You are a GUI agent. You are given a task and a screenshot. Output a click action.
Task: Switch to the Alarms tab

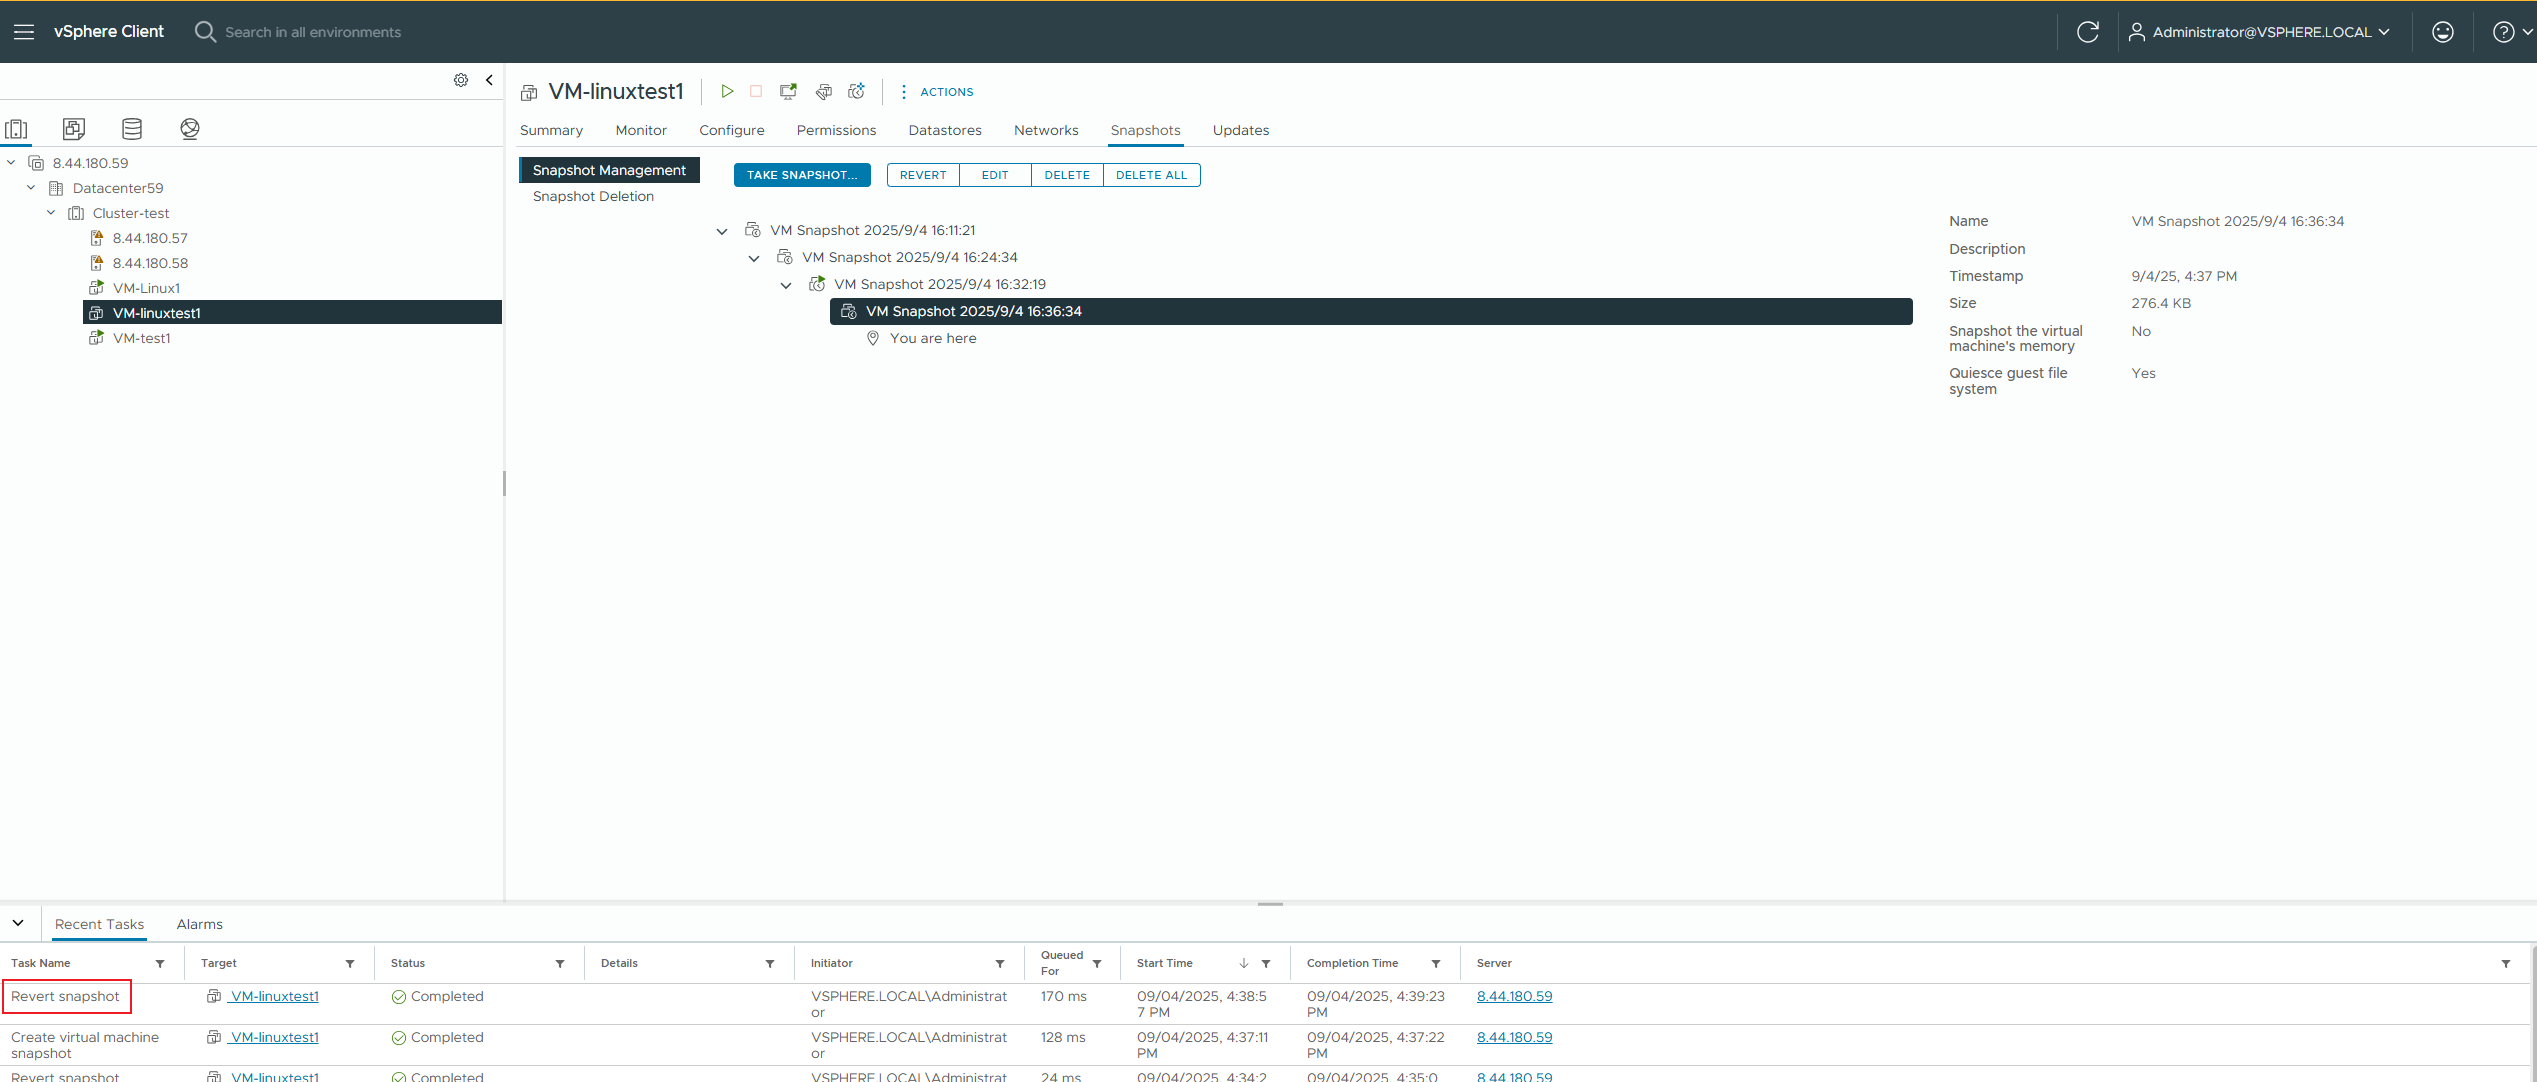[200, 924]
